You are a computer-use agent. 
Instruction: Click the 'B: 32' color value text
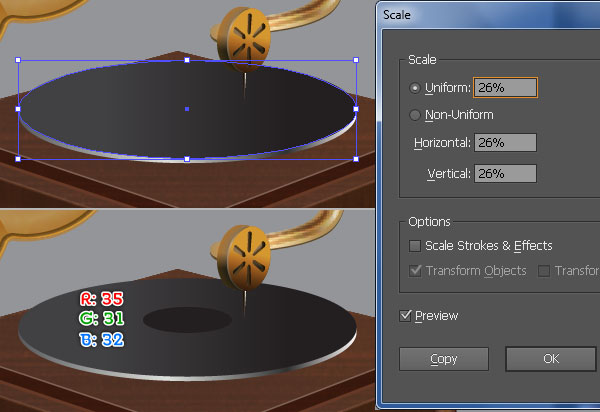(102, 340)
